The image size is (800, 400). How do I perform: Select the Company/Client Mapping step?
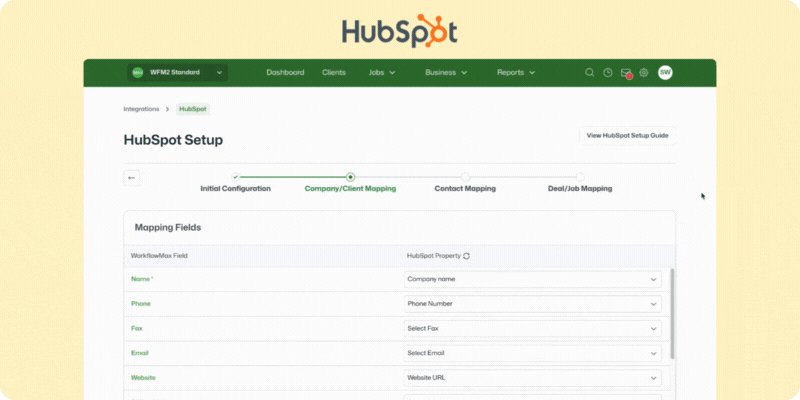click(x=350, y=183)
